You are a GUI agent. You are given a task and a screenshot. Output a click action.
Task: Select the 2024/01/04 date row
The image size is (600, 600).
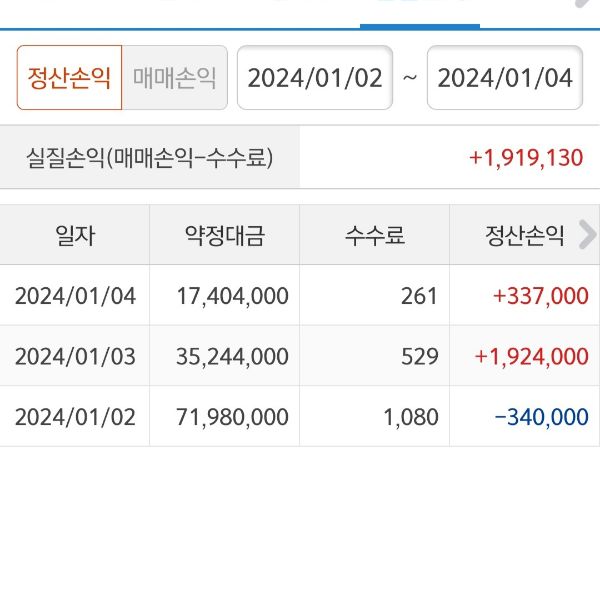(x=75, y=296)
